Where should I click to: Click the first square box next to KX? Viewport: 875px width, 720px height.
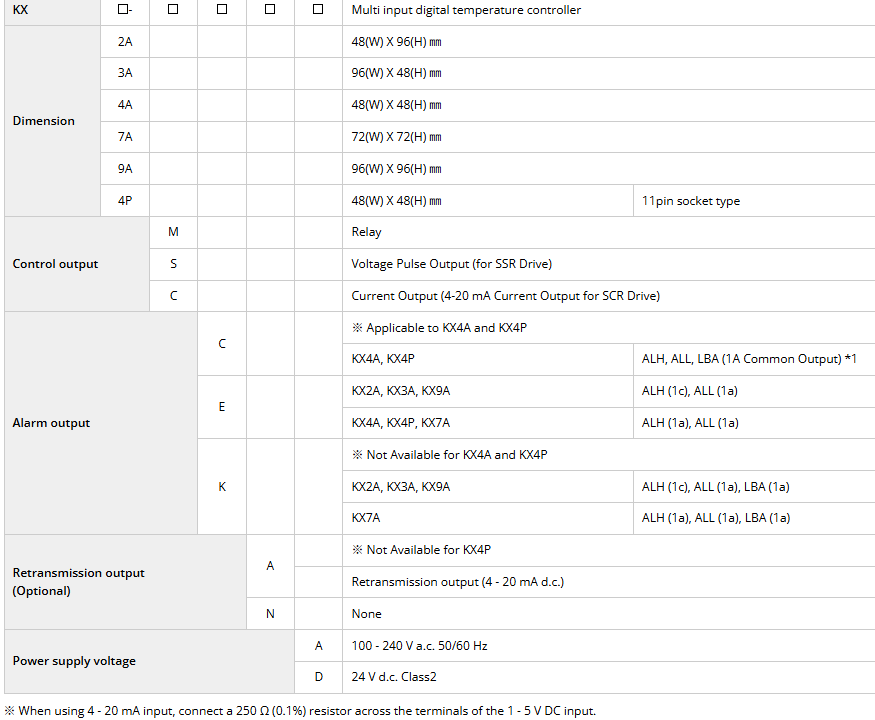pos(122,9)
